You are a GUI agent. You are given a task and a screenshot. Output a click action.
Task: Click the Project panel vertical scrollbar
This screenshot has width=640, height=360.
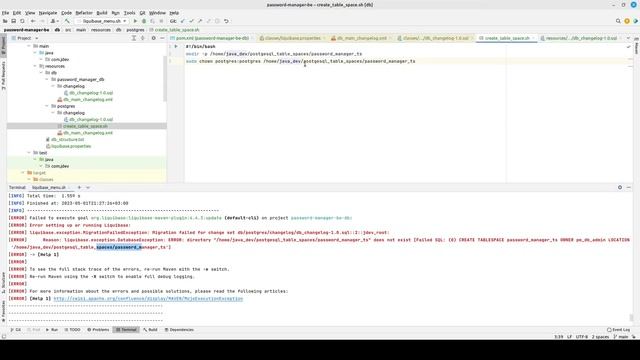coord(165,80)
